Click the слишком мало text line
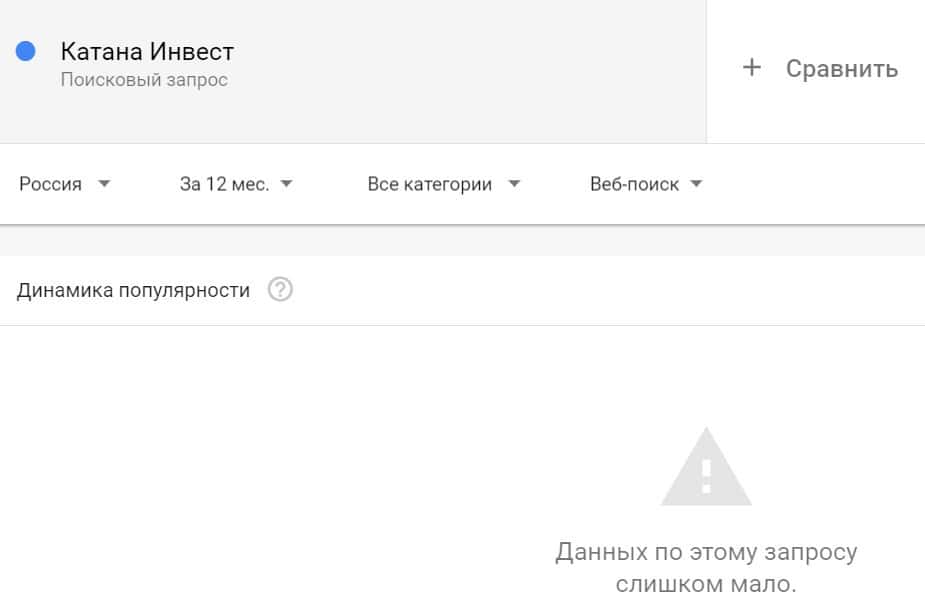925x603 pixels. (x=706, y=584)
